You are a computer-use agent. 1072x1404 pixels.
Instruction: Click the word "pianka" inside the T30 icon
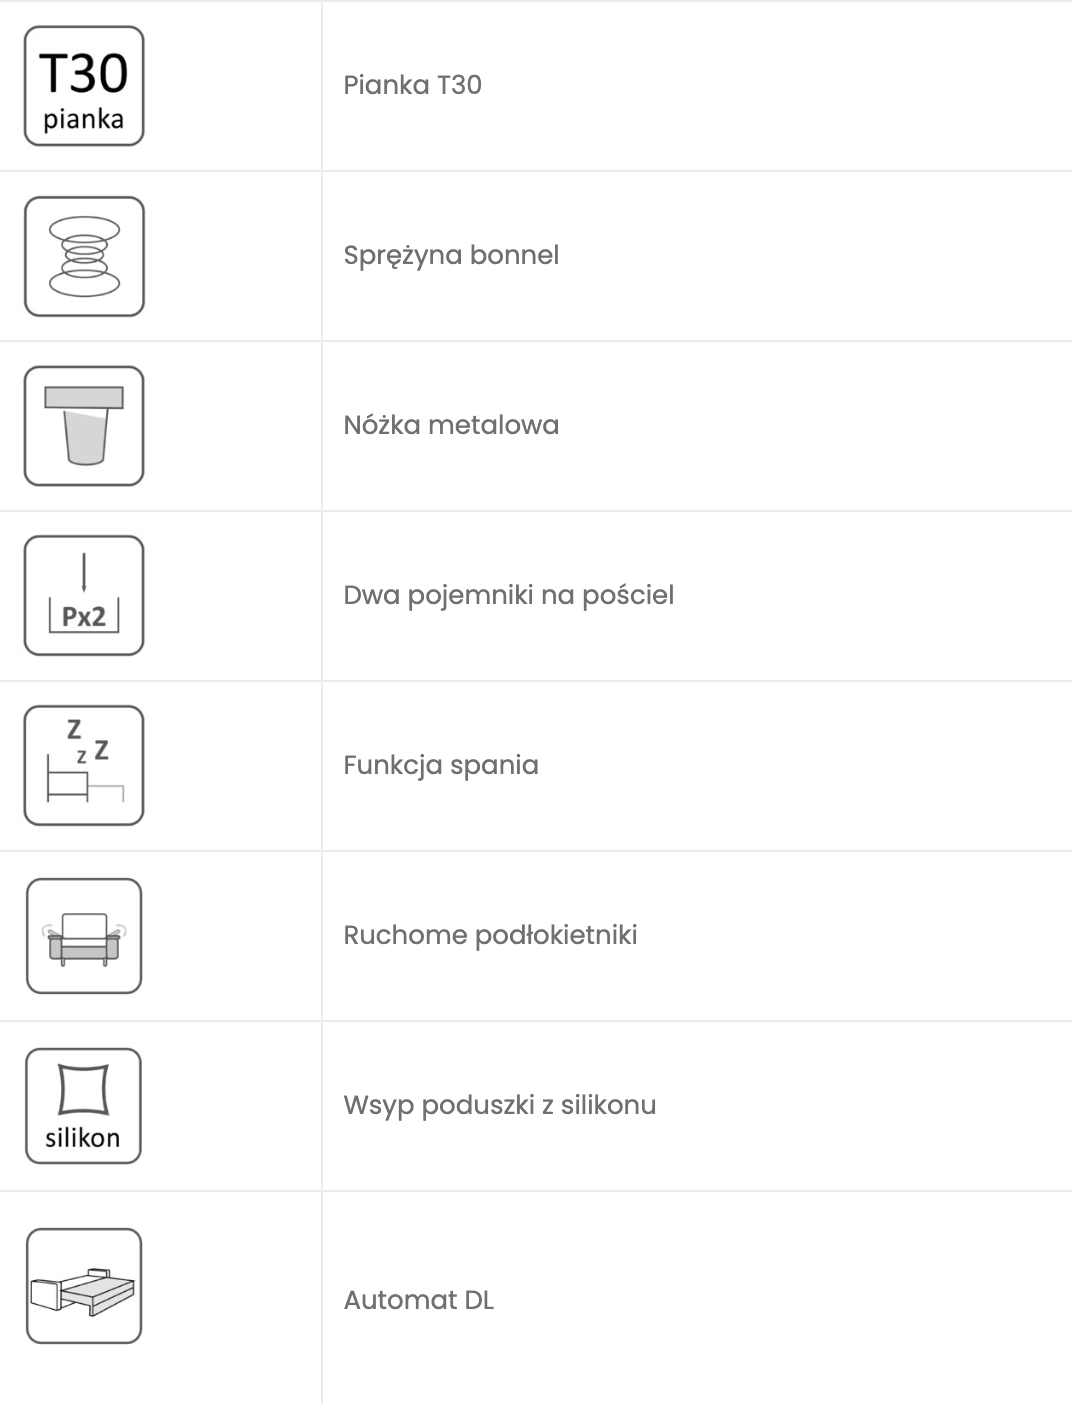(83, 120)
